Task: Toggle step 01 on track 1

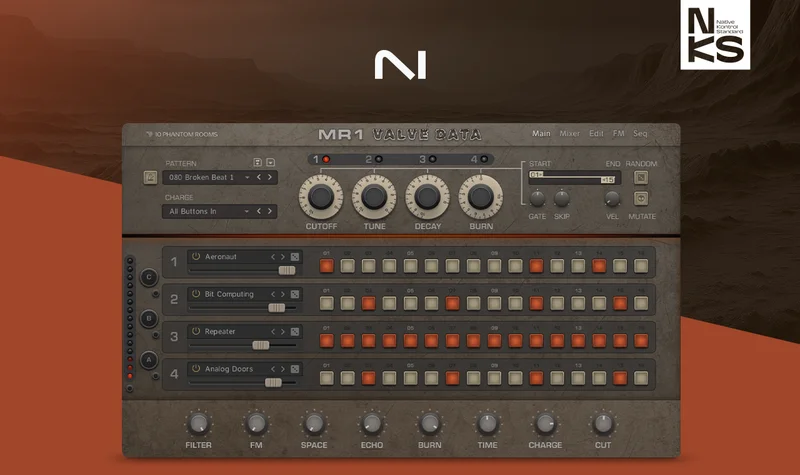Action: (x=327, y=266)
